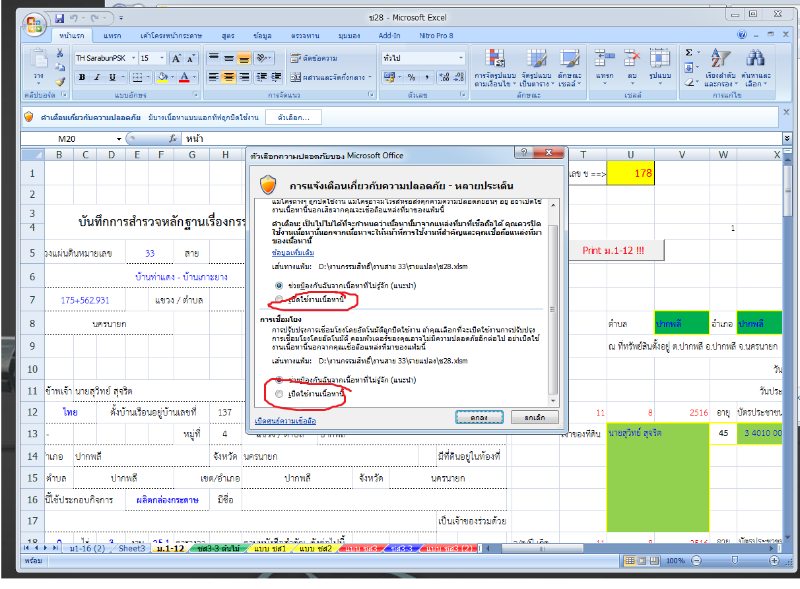
Task: Click the Italic formatting icon
Action: 98,77
